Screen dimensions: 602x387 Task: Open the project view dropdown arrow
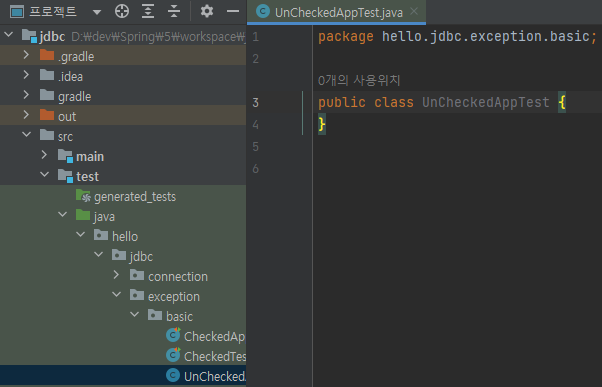pos(97,12)
